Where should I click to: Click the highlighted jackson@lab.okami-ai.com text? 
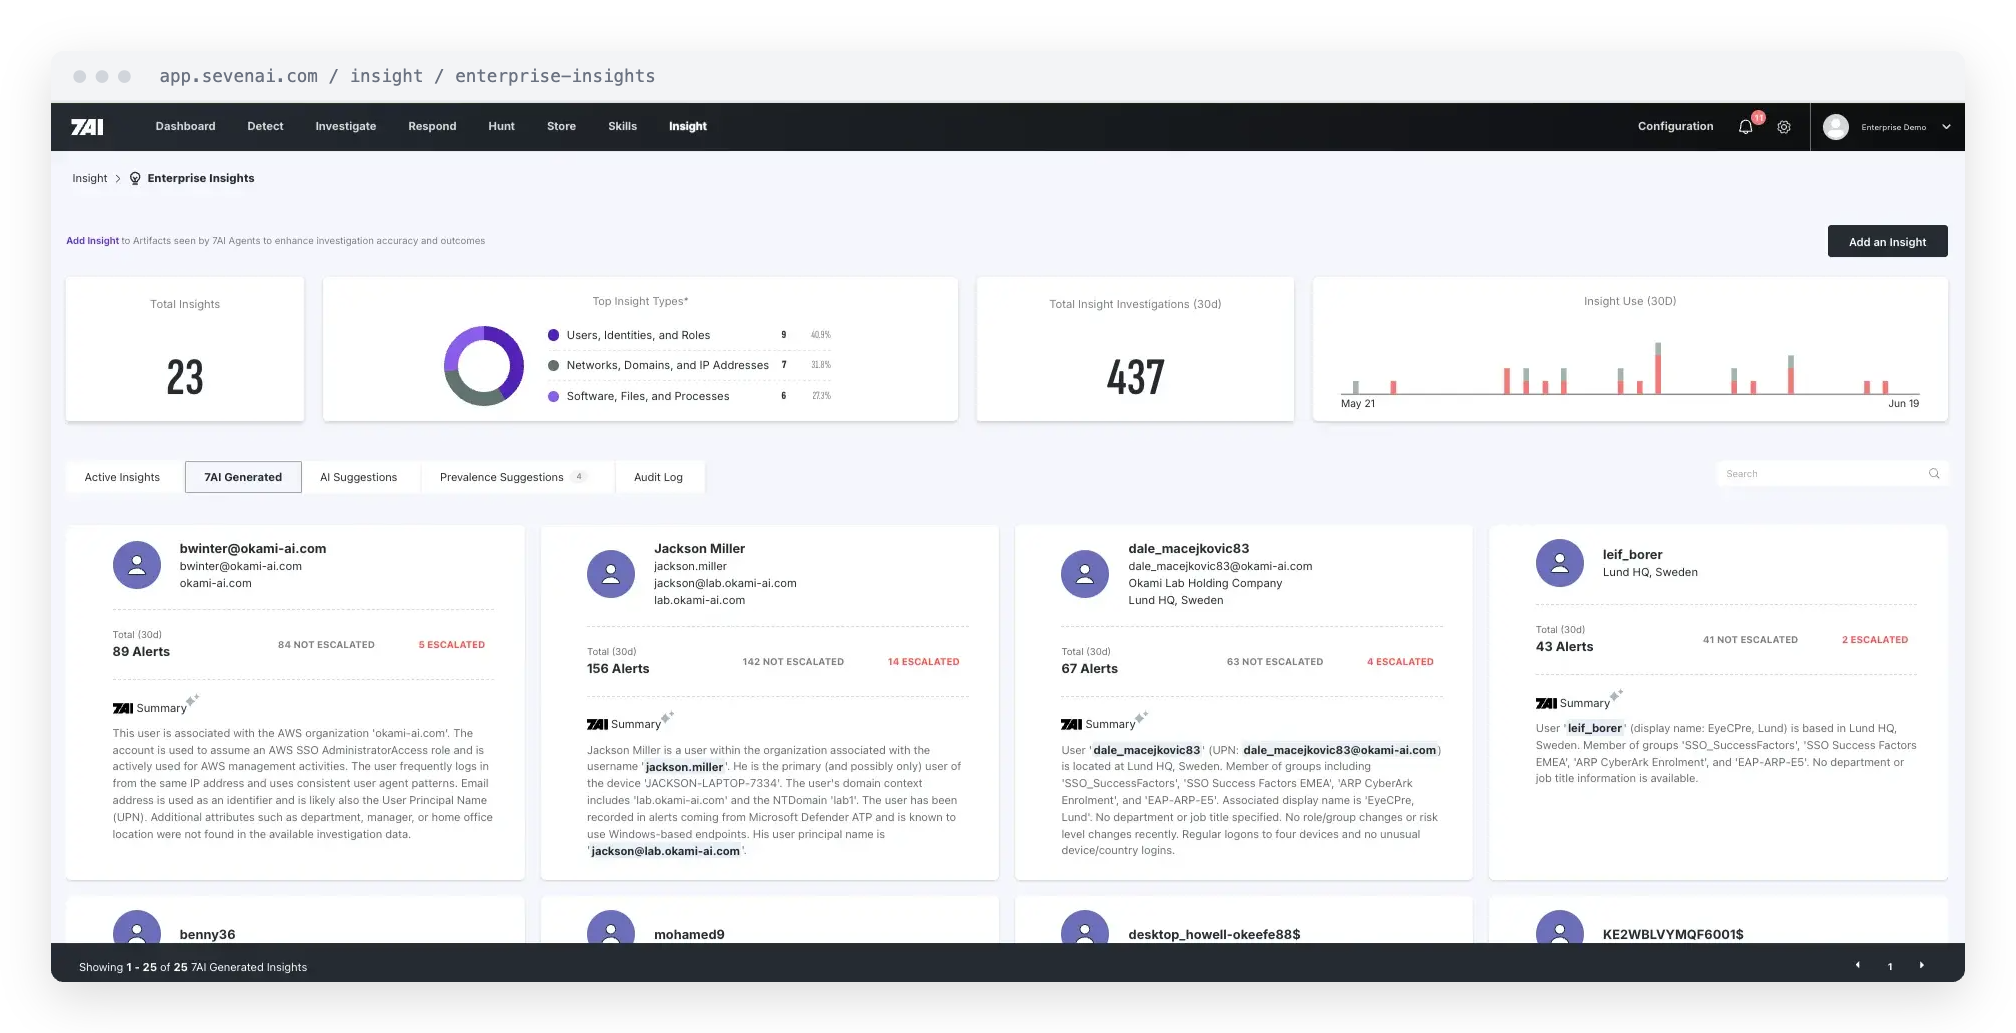pos(665,851)
